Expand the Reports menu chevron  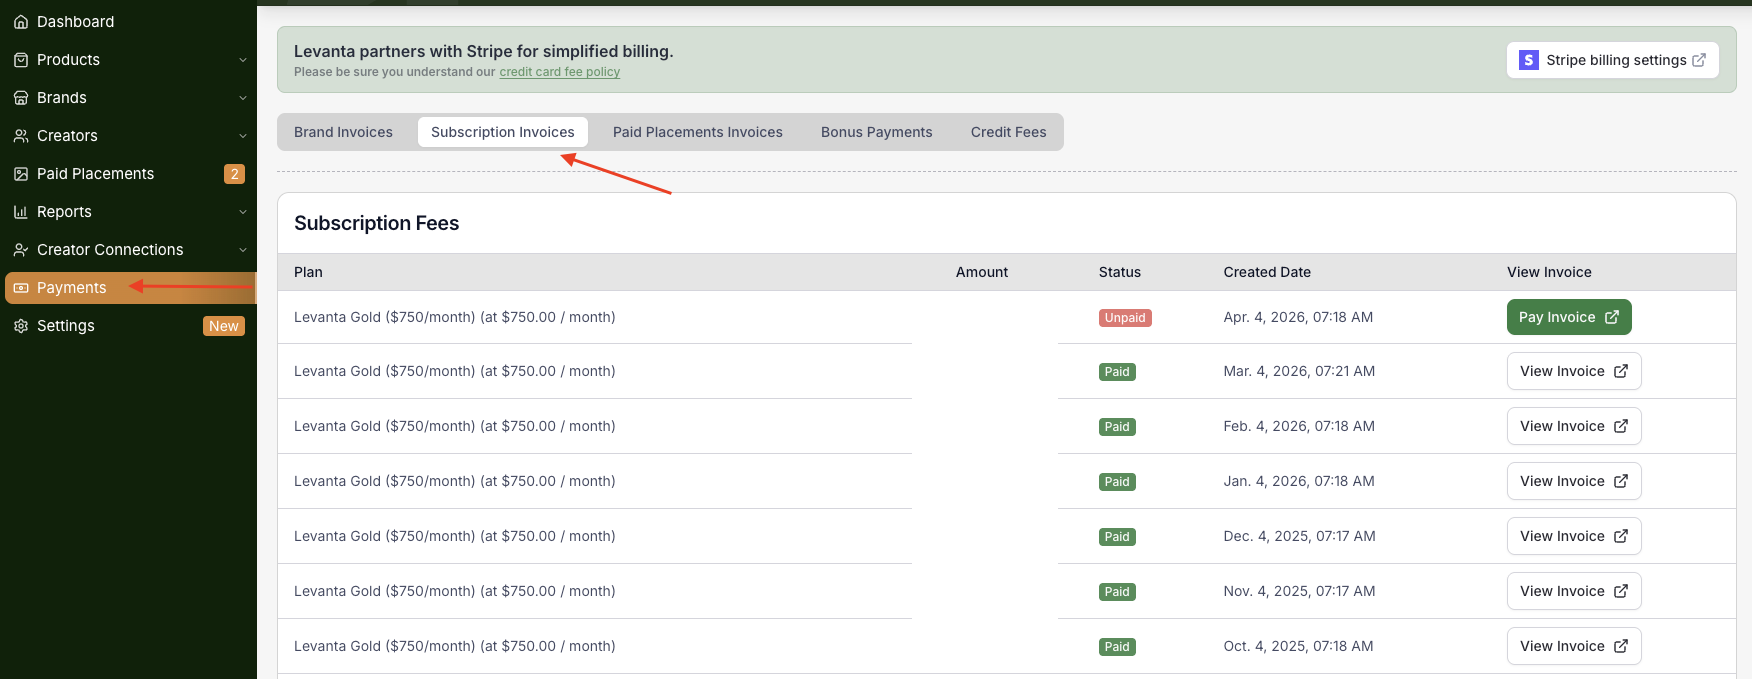click(242, 212)
